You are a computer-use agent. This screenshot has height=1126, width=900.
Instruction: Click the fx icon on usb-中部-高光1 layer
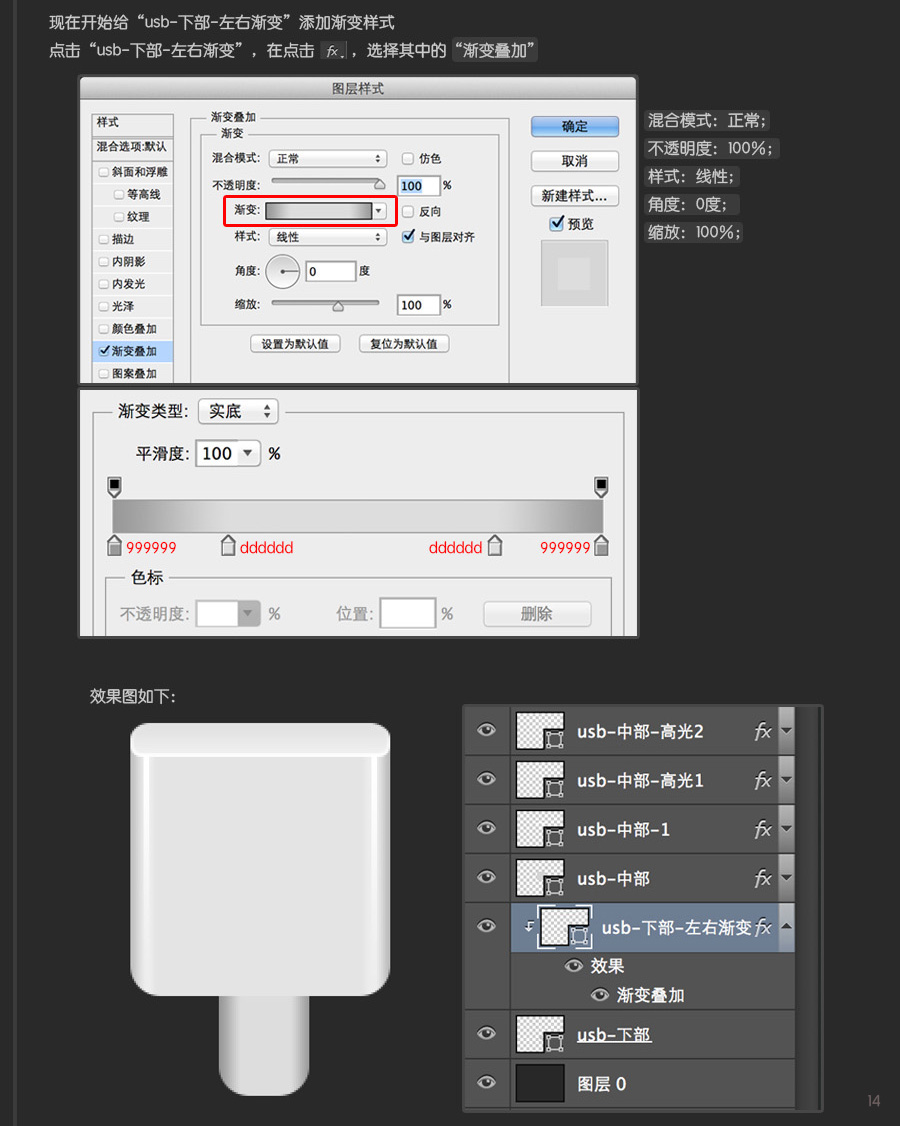762,781
